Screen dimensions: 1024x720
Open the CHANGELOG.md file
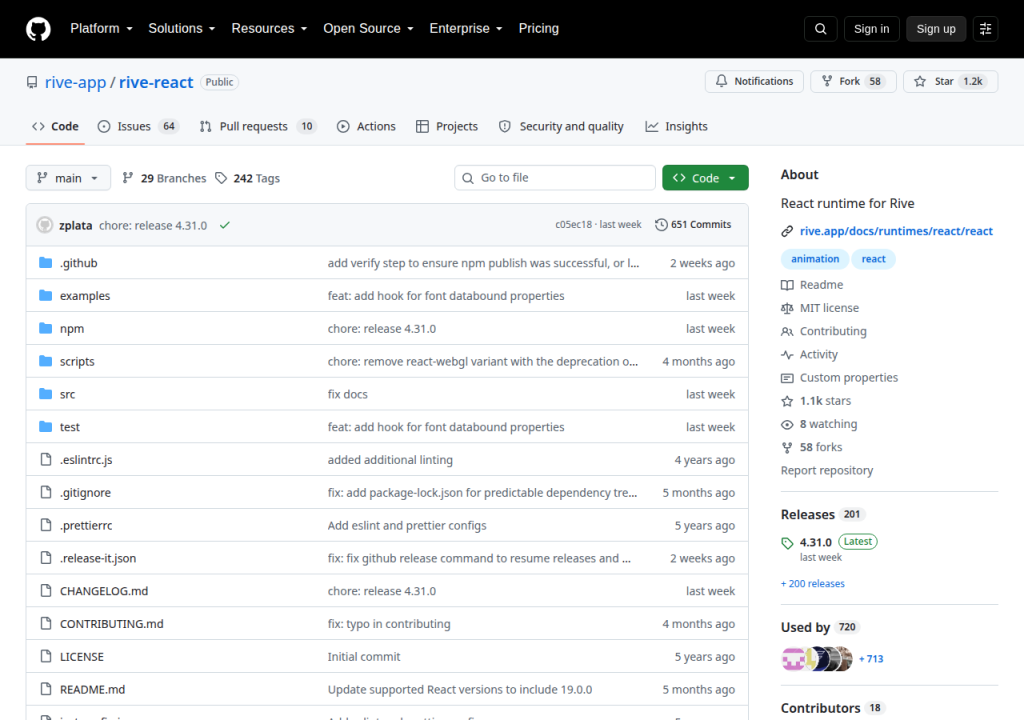point(104,591)
